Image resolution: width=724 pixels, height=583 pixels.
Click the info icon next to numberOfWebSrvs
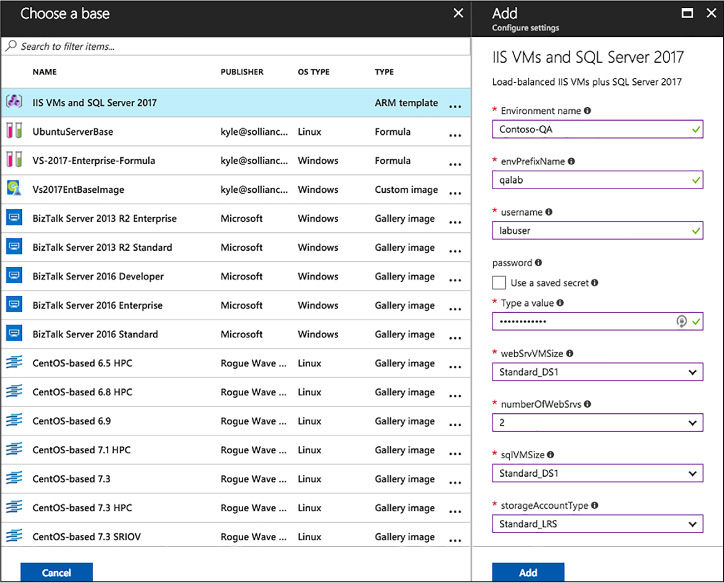(587, 404)
